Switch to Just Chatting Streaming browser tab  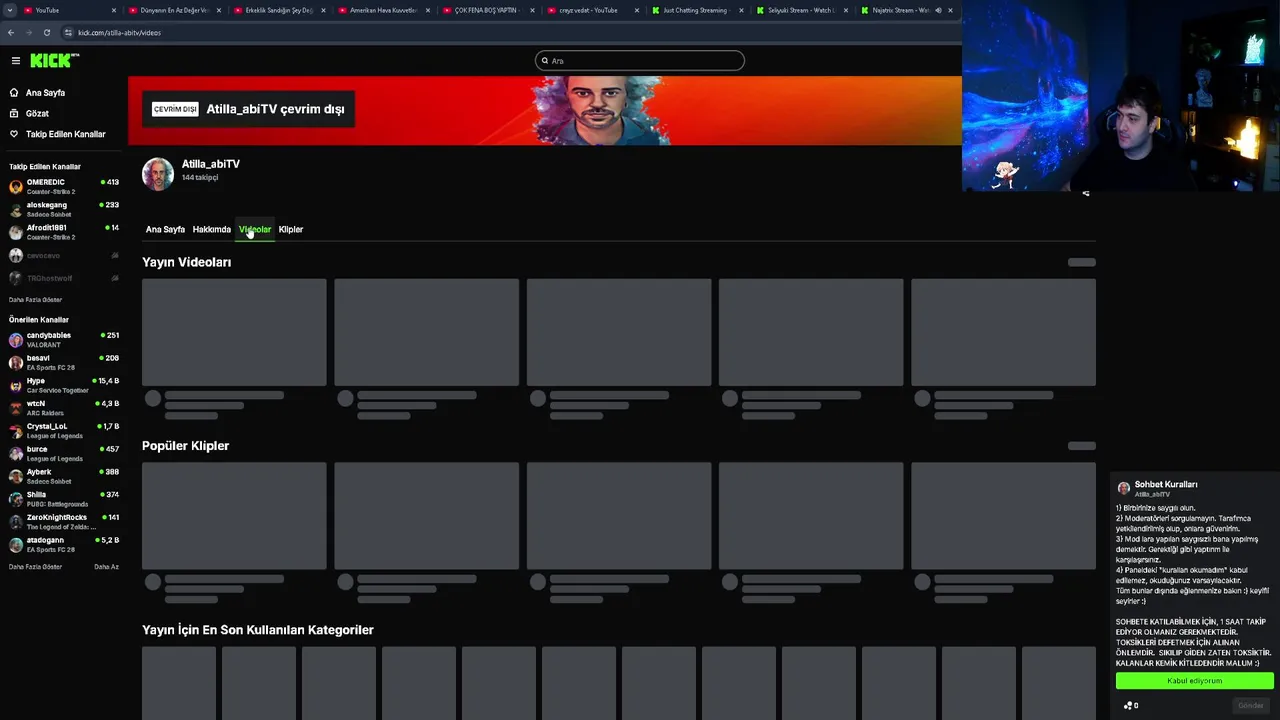tap(697, 10)
